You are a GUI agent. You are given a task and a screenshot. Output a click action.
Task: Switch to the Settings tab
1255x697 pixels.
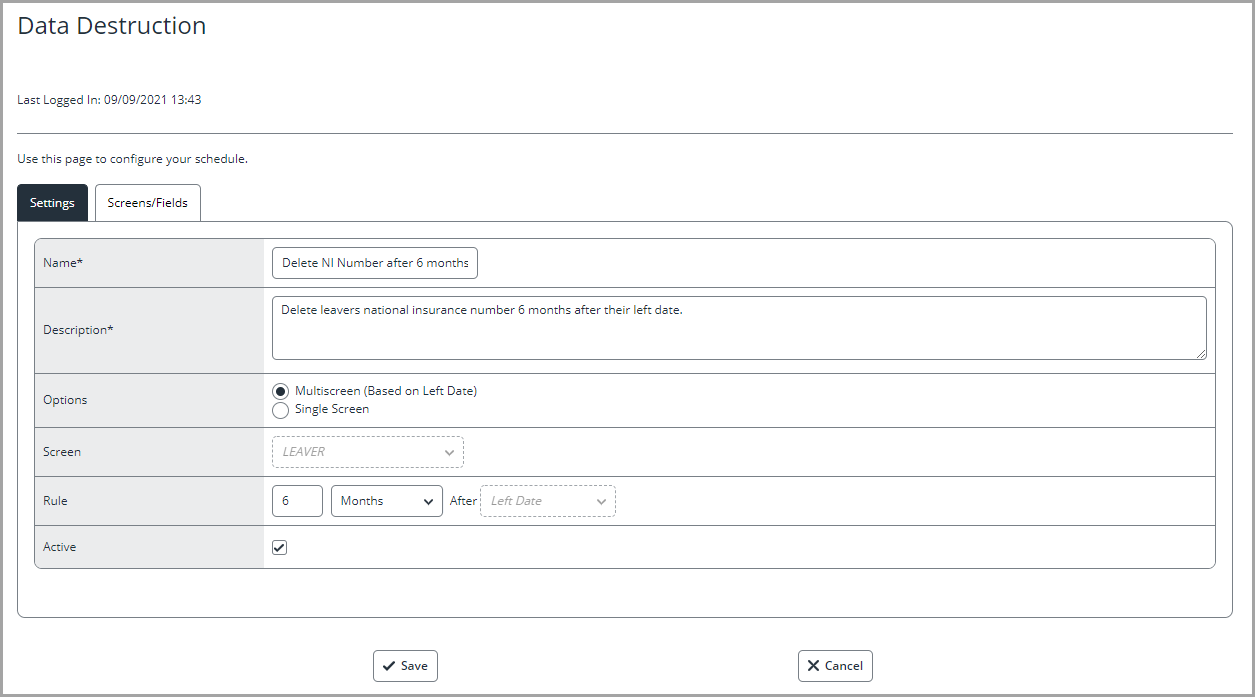click(52, 203)
